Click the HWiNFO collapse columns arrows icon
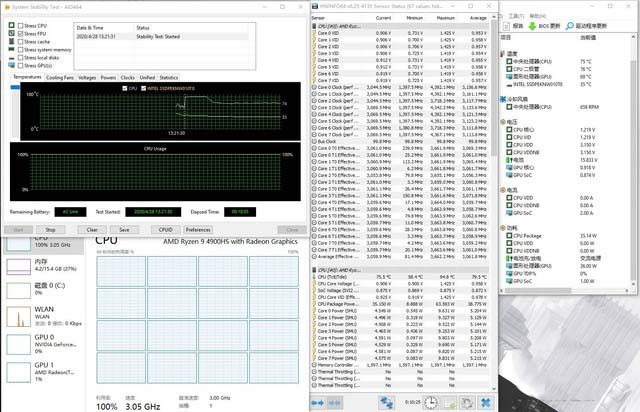 click(334, 403)
